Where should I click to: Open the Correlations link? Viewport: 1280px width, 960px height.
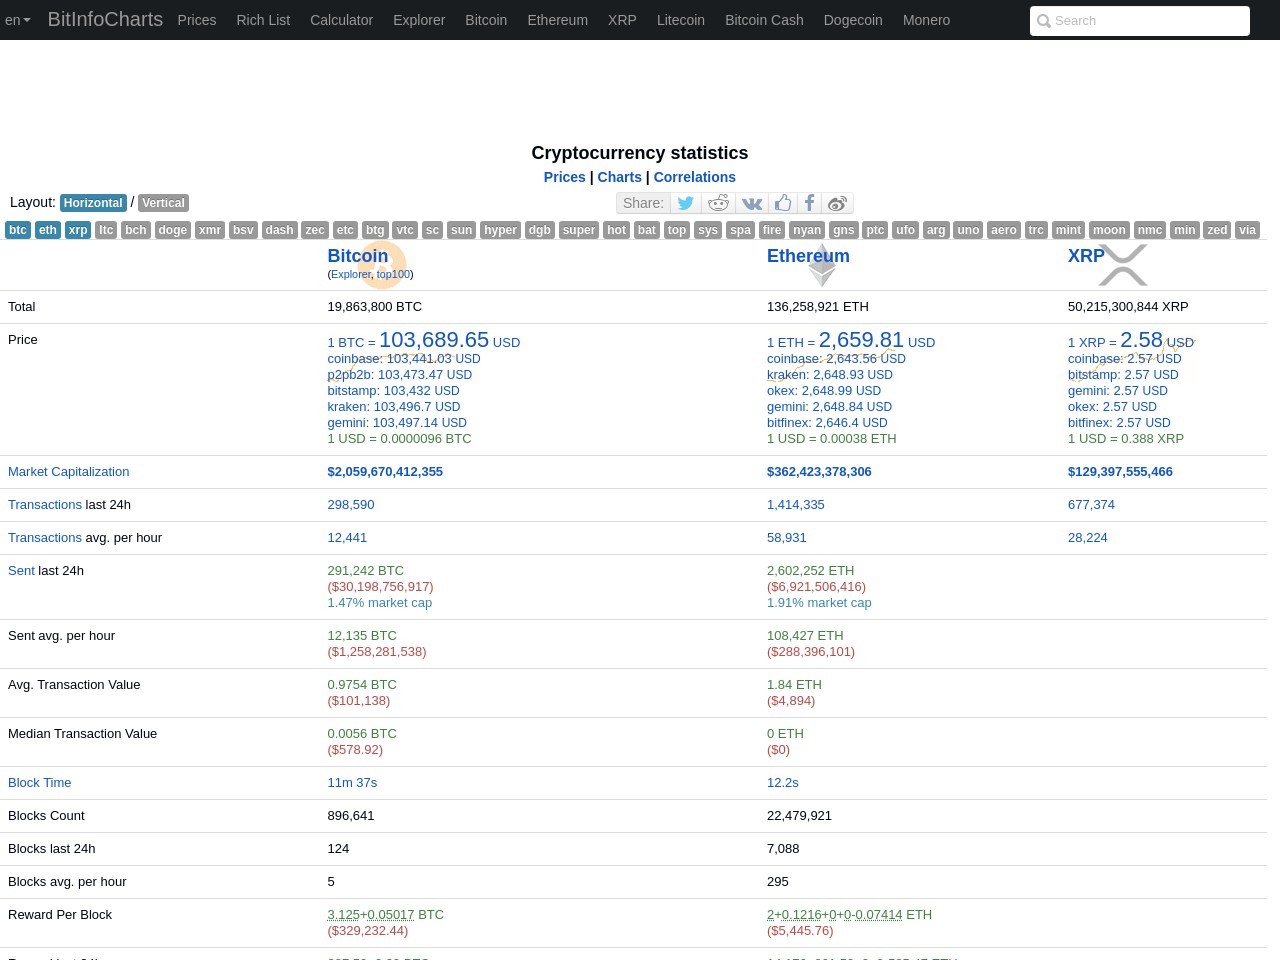point(694,177)
